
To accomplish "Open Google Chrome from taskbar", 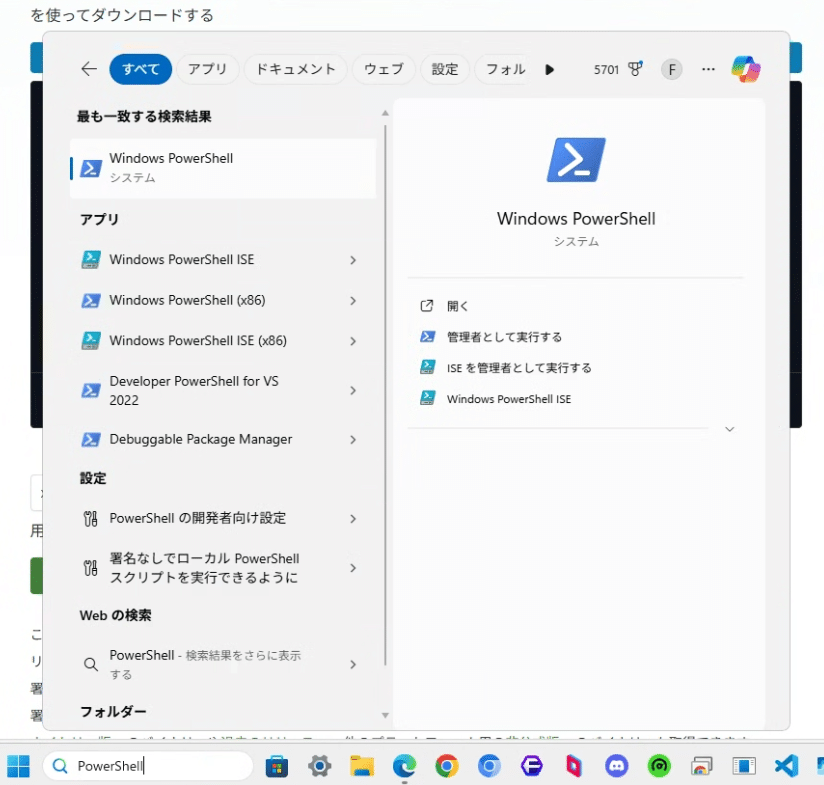I will pos(447,766).
